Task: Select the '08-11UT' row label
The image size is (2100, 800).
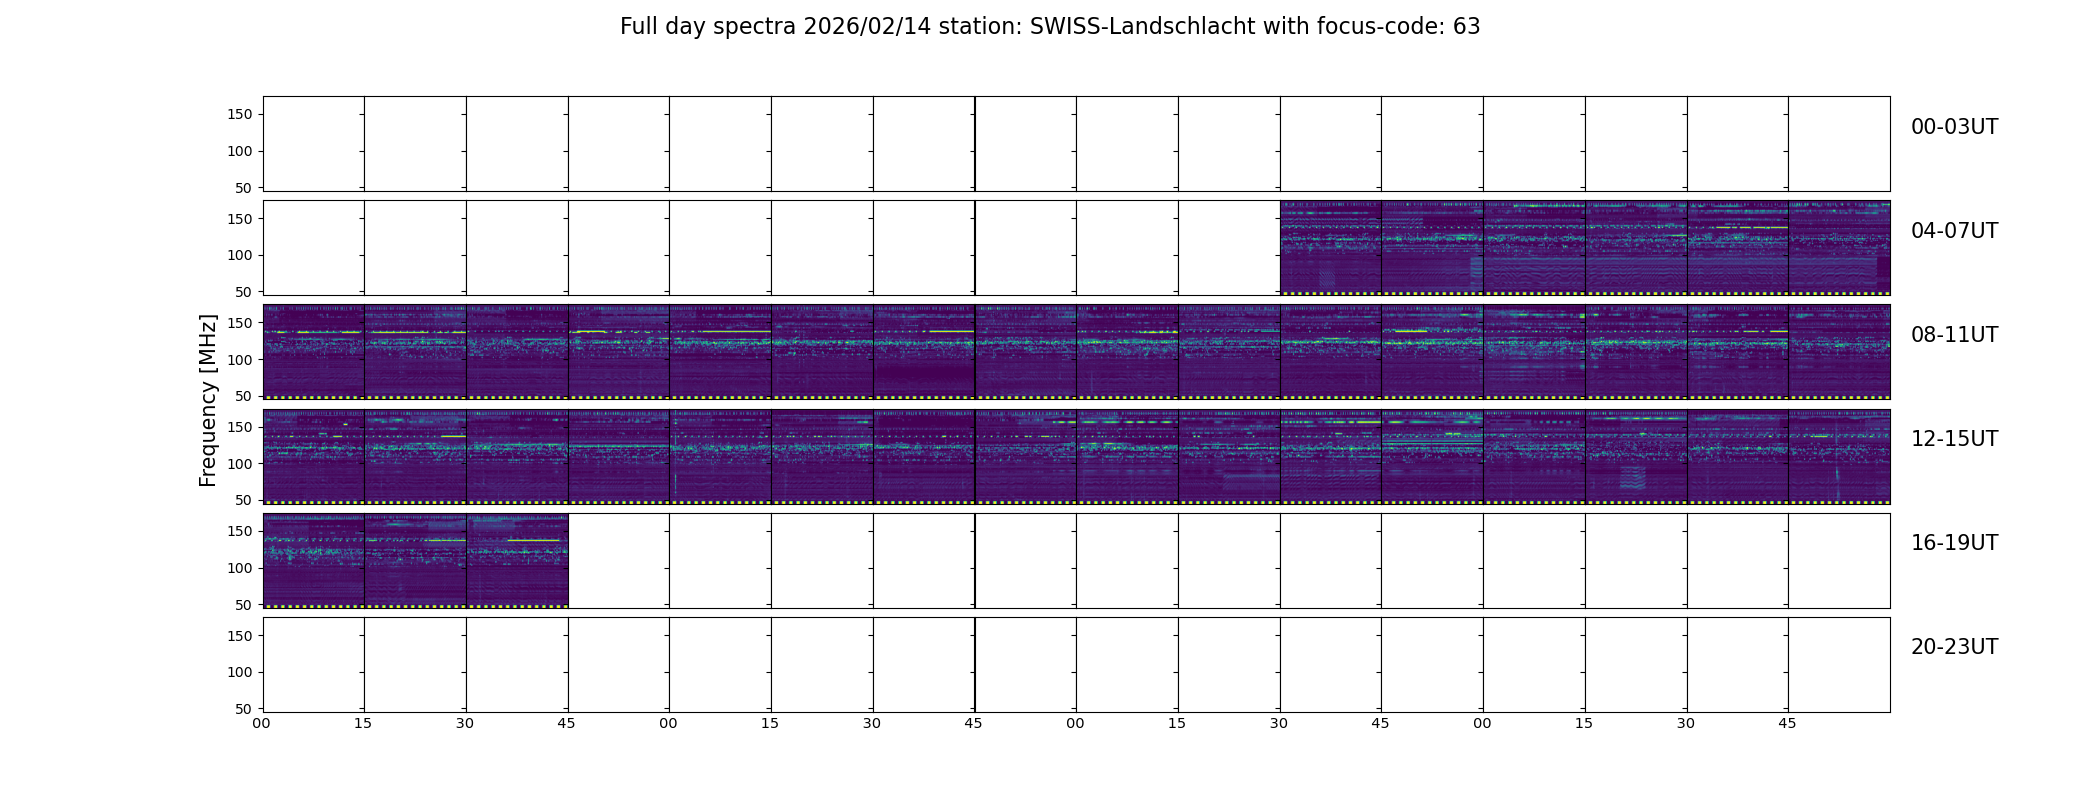Action: click(x=1954, y=335)
